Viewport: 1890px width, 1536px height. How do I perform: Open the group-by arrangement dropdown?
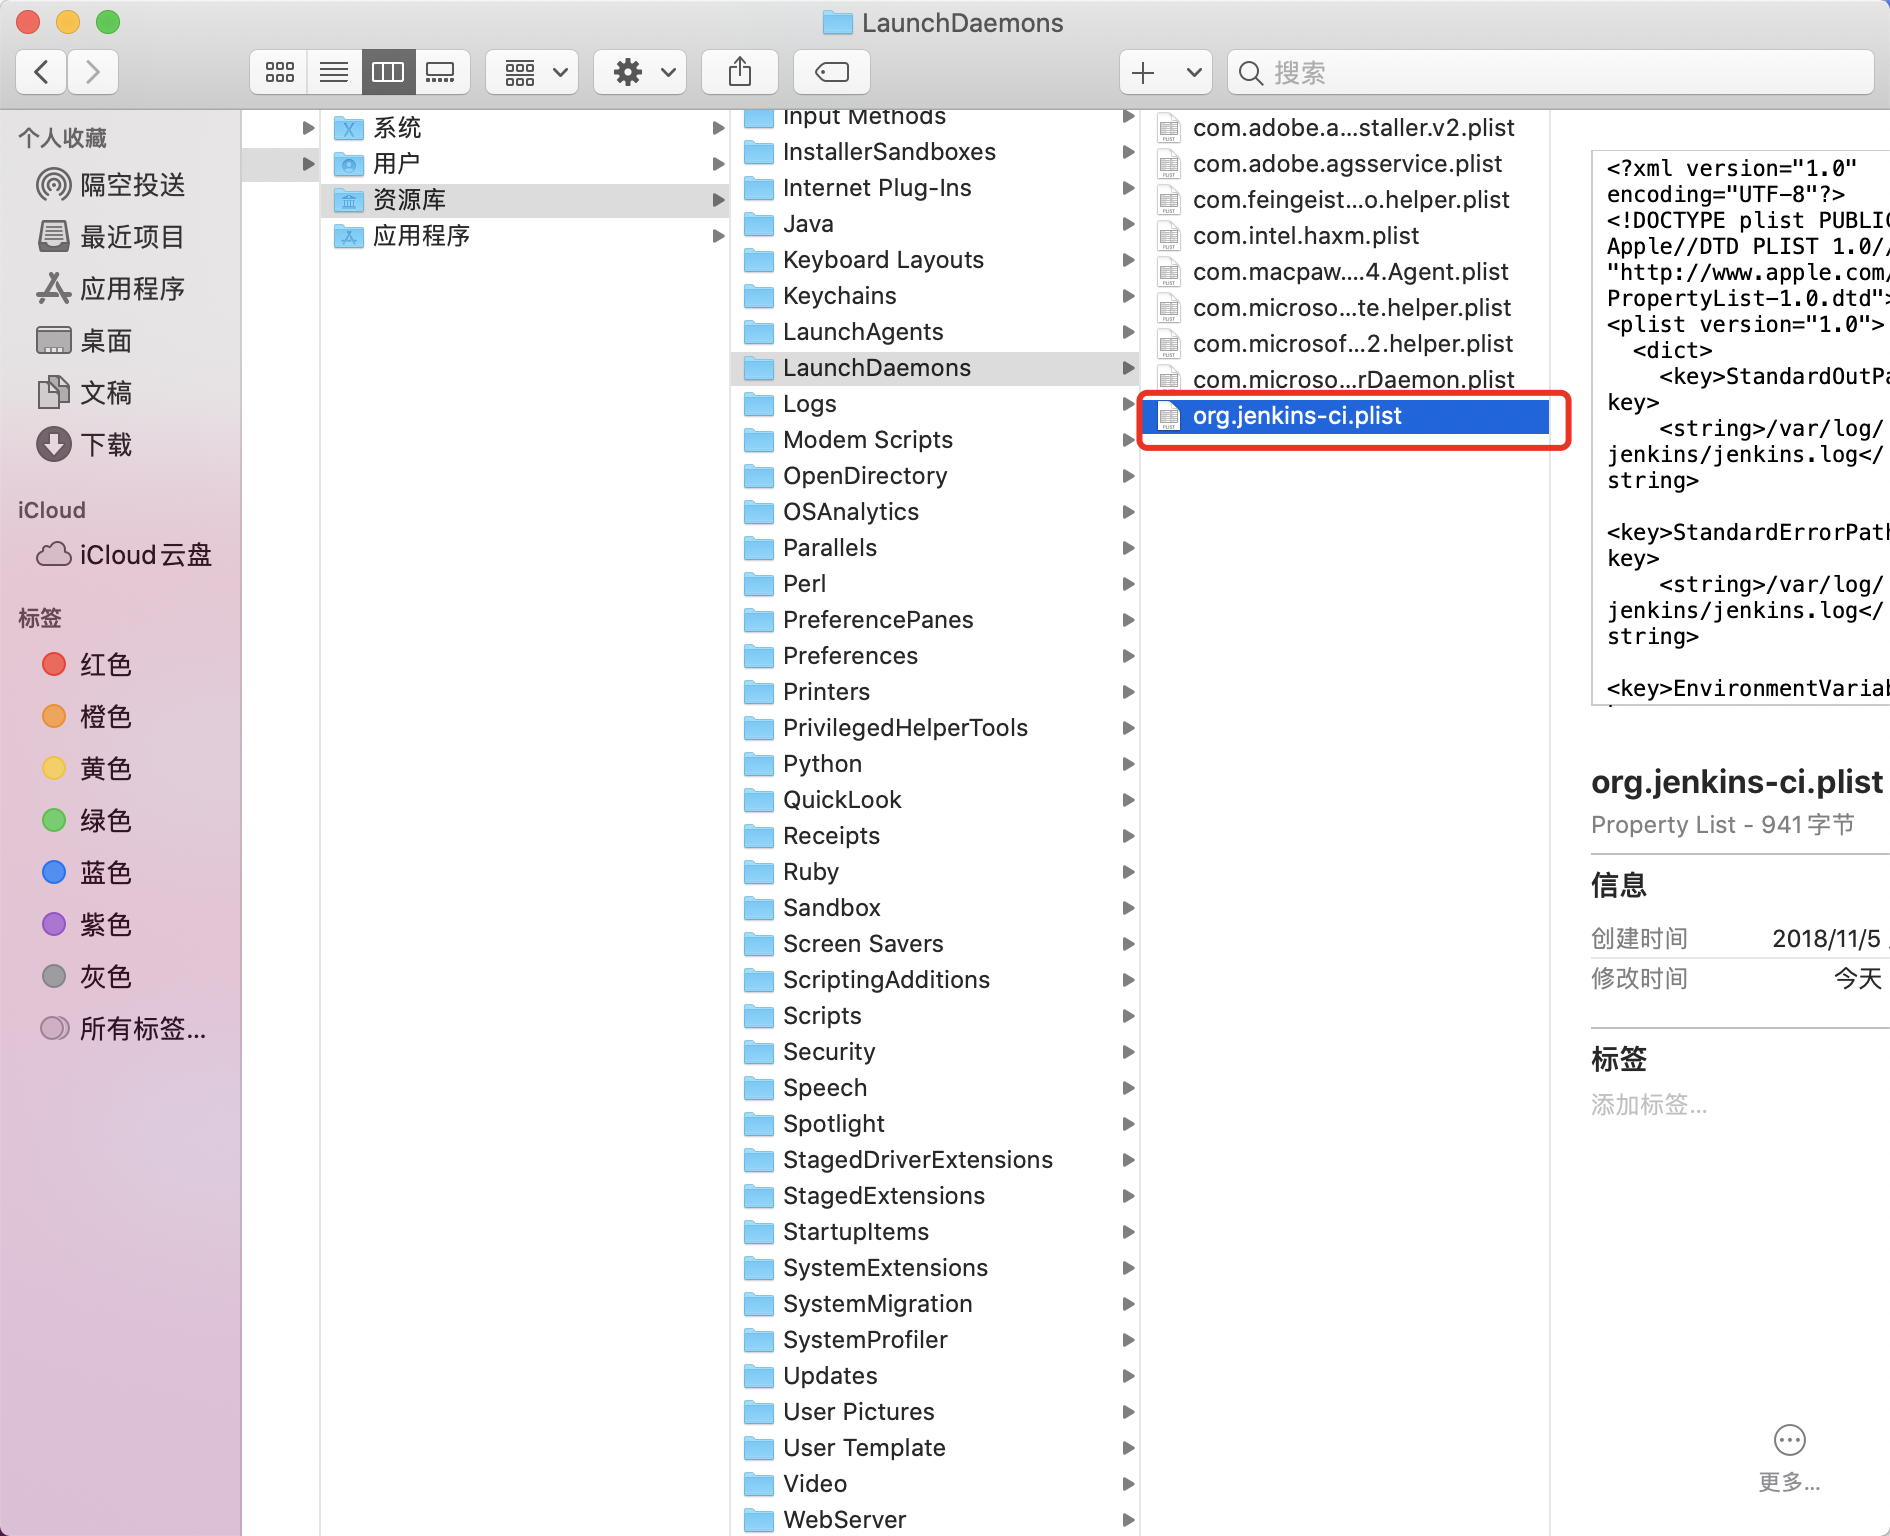point(532,72)
